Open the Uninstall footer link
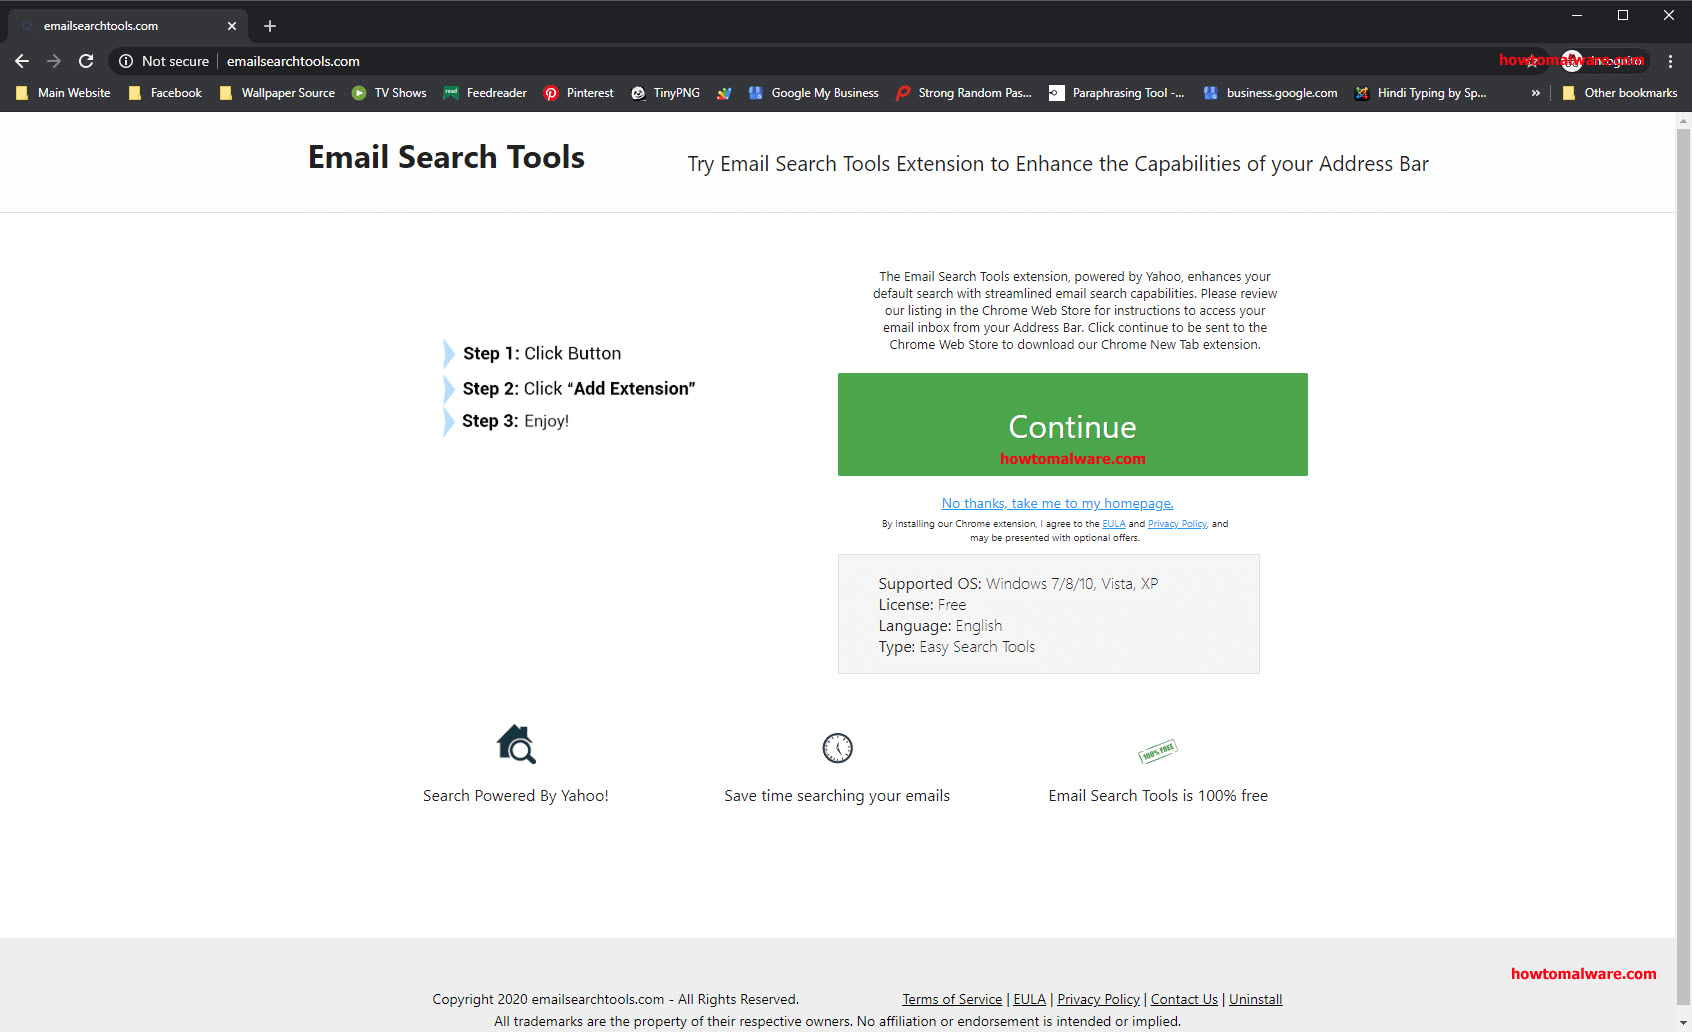The height and width of the screenshot is (1032, 1692). click(1255, 999)
